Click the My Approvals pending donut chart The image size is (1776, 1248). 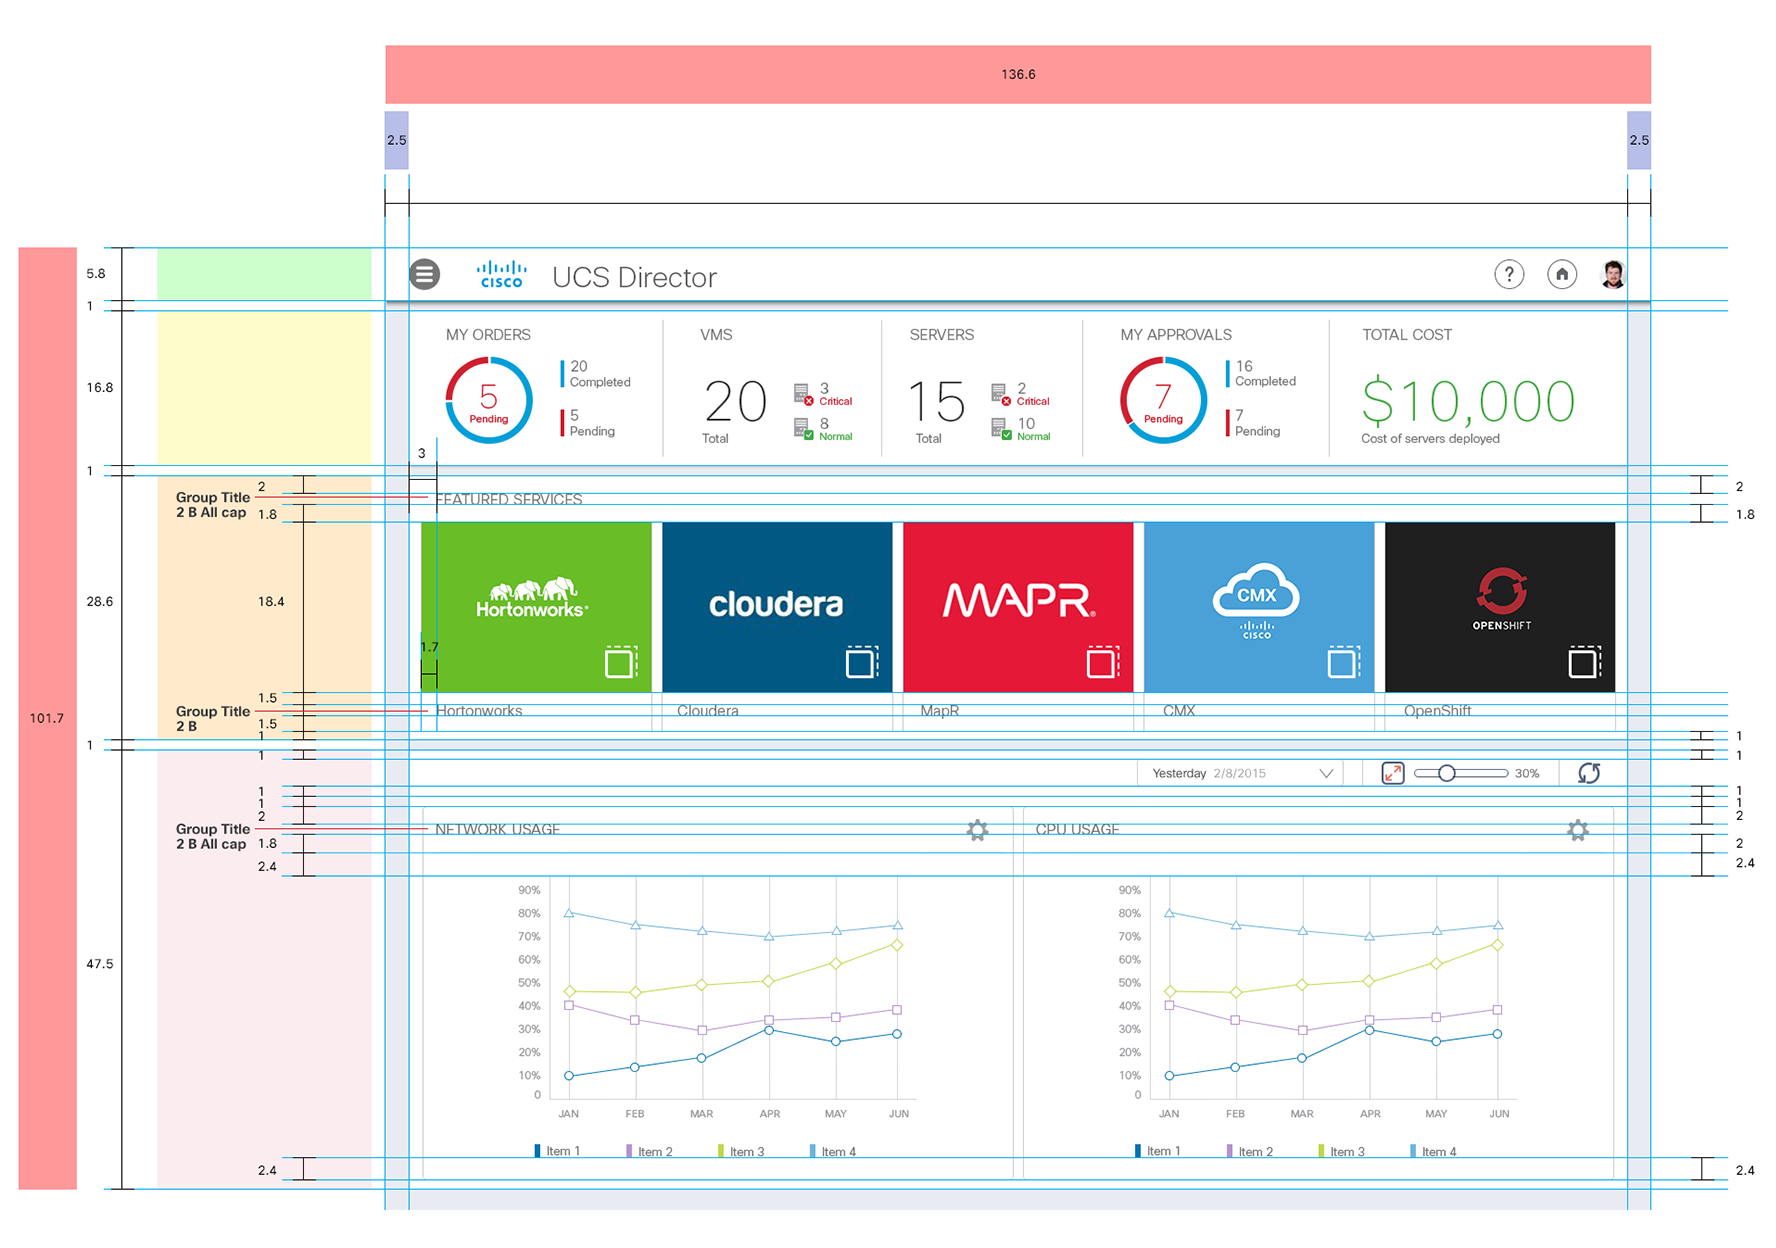(1163, 401)
